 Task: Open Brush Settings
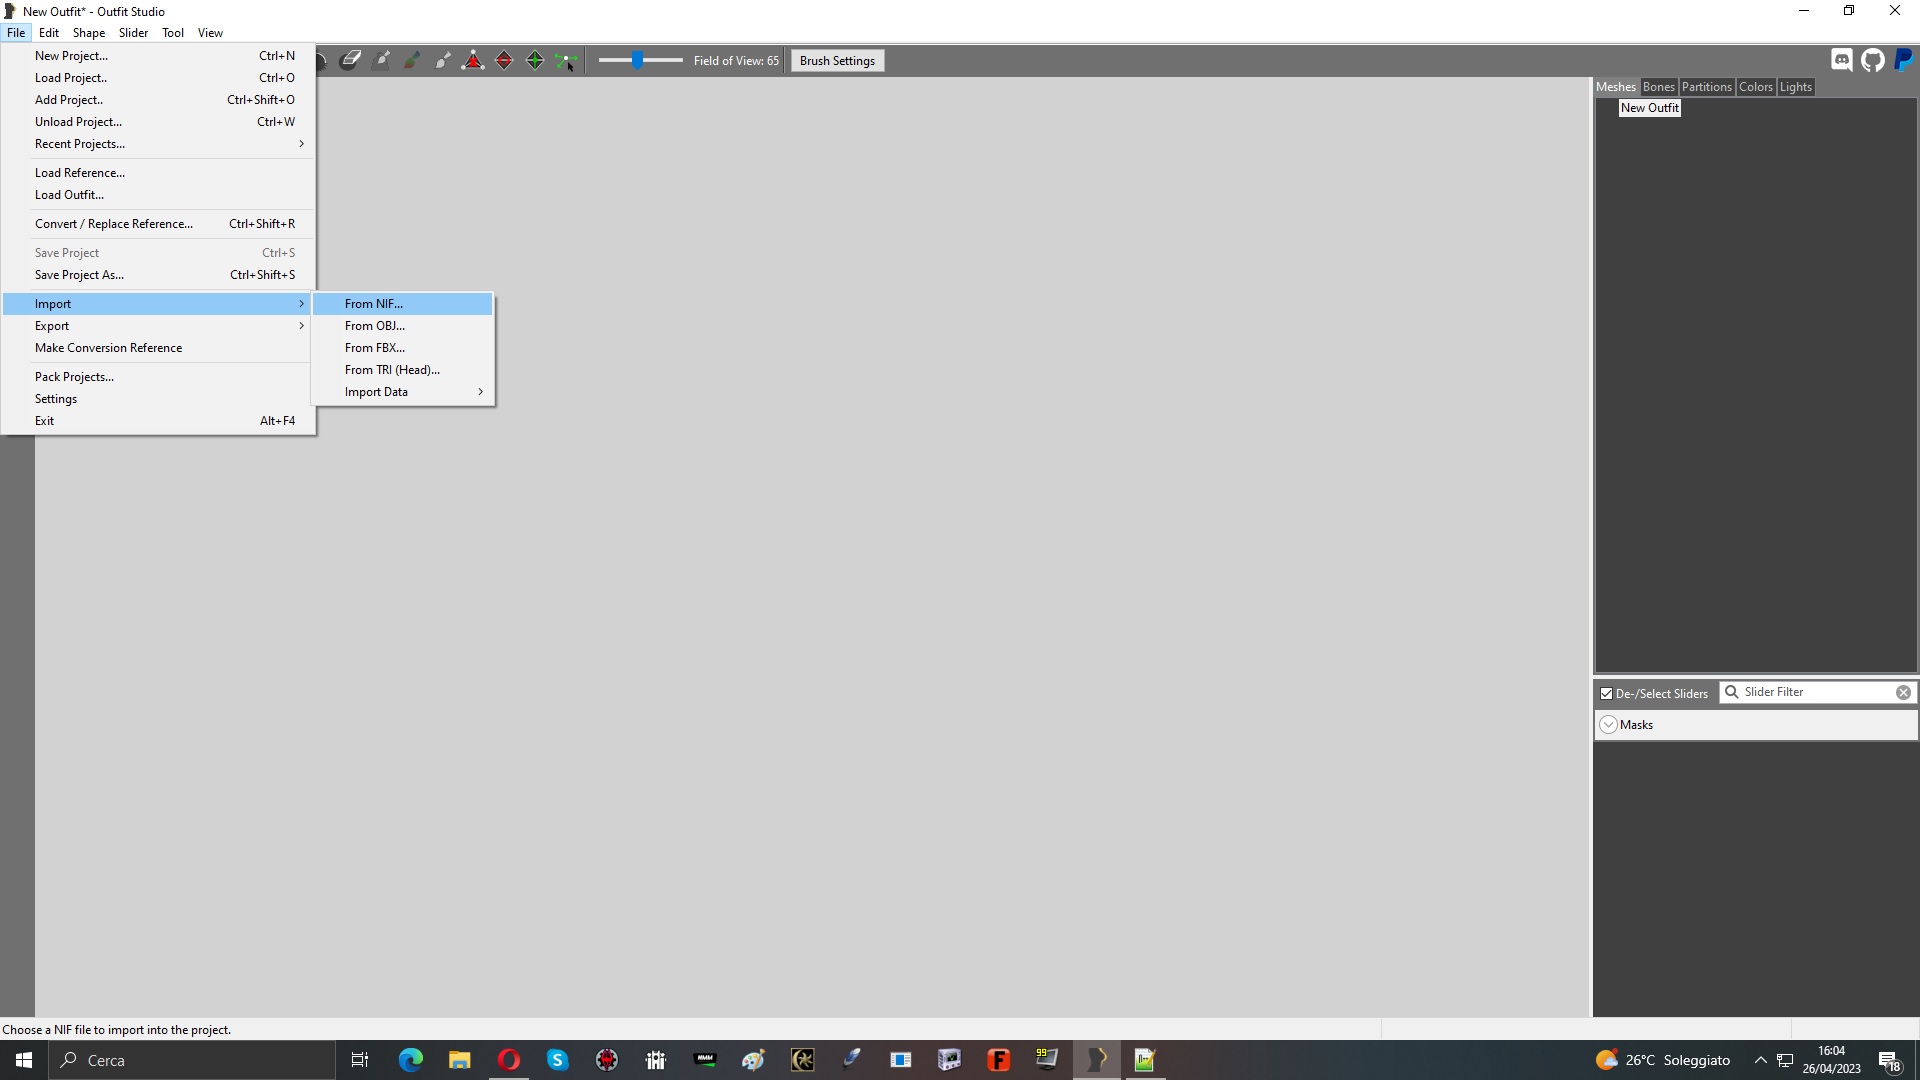tap(837, 61)
